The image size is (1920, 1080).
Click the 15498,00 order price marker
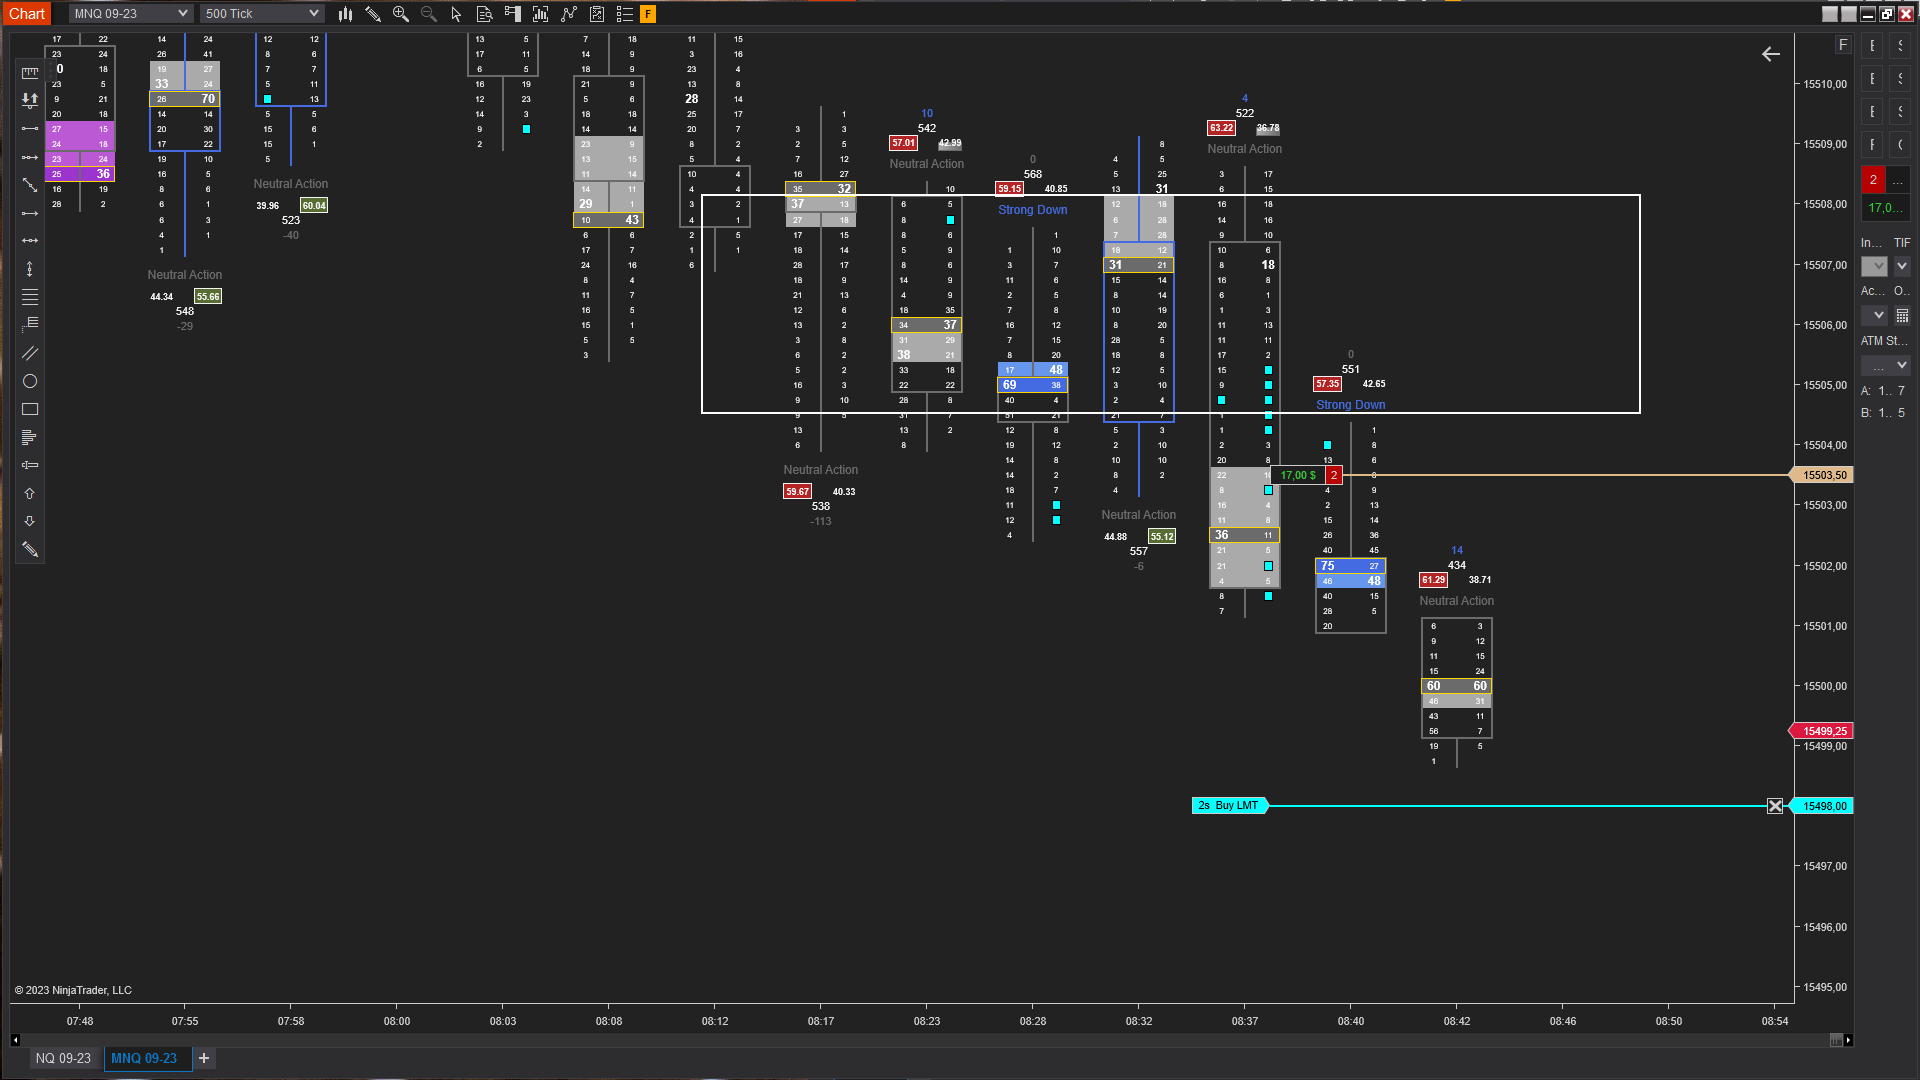1823,806
